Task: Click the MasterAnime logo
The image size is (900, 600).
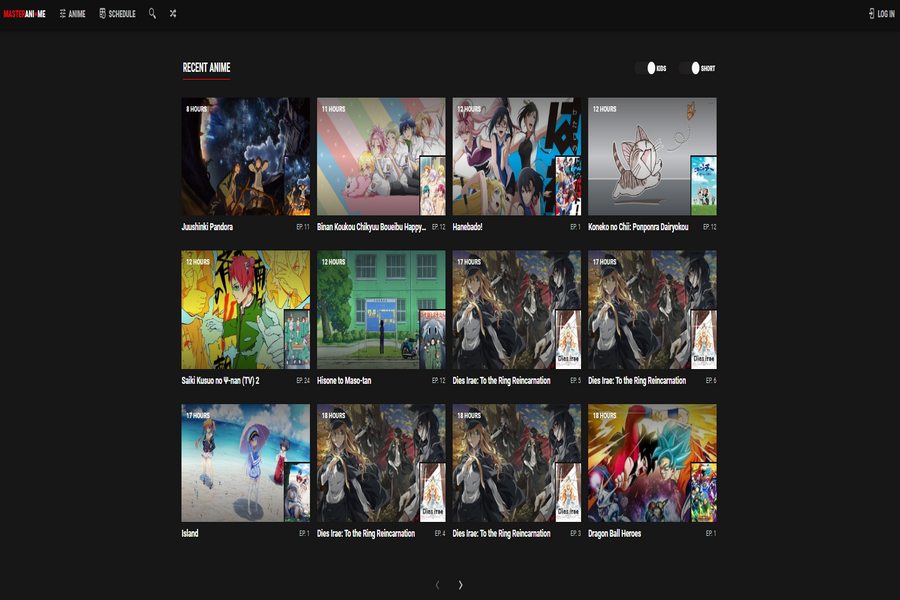Action: click(x=24, y=14)
